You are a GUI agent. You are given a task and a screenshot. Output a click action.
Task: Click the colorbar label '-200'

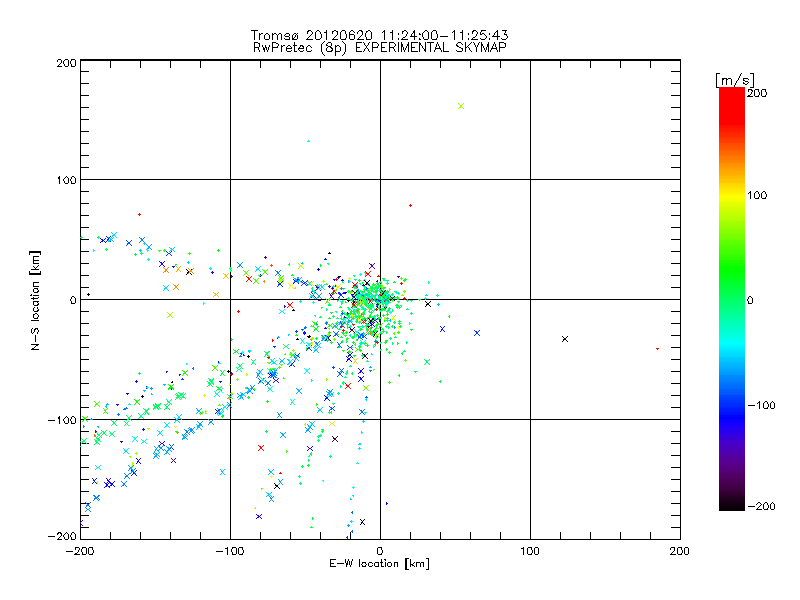tap(761, 506)
